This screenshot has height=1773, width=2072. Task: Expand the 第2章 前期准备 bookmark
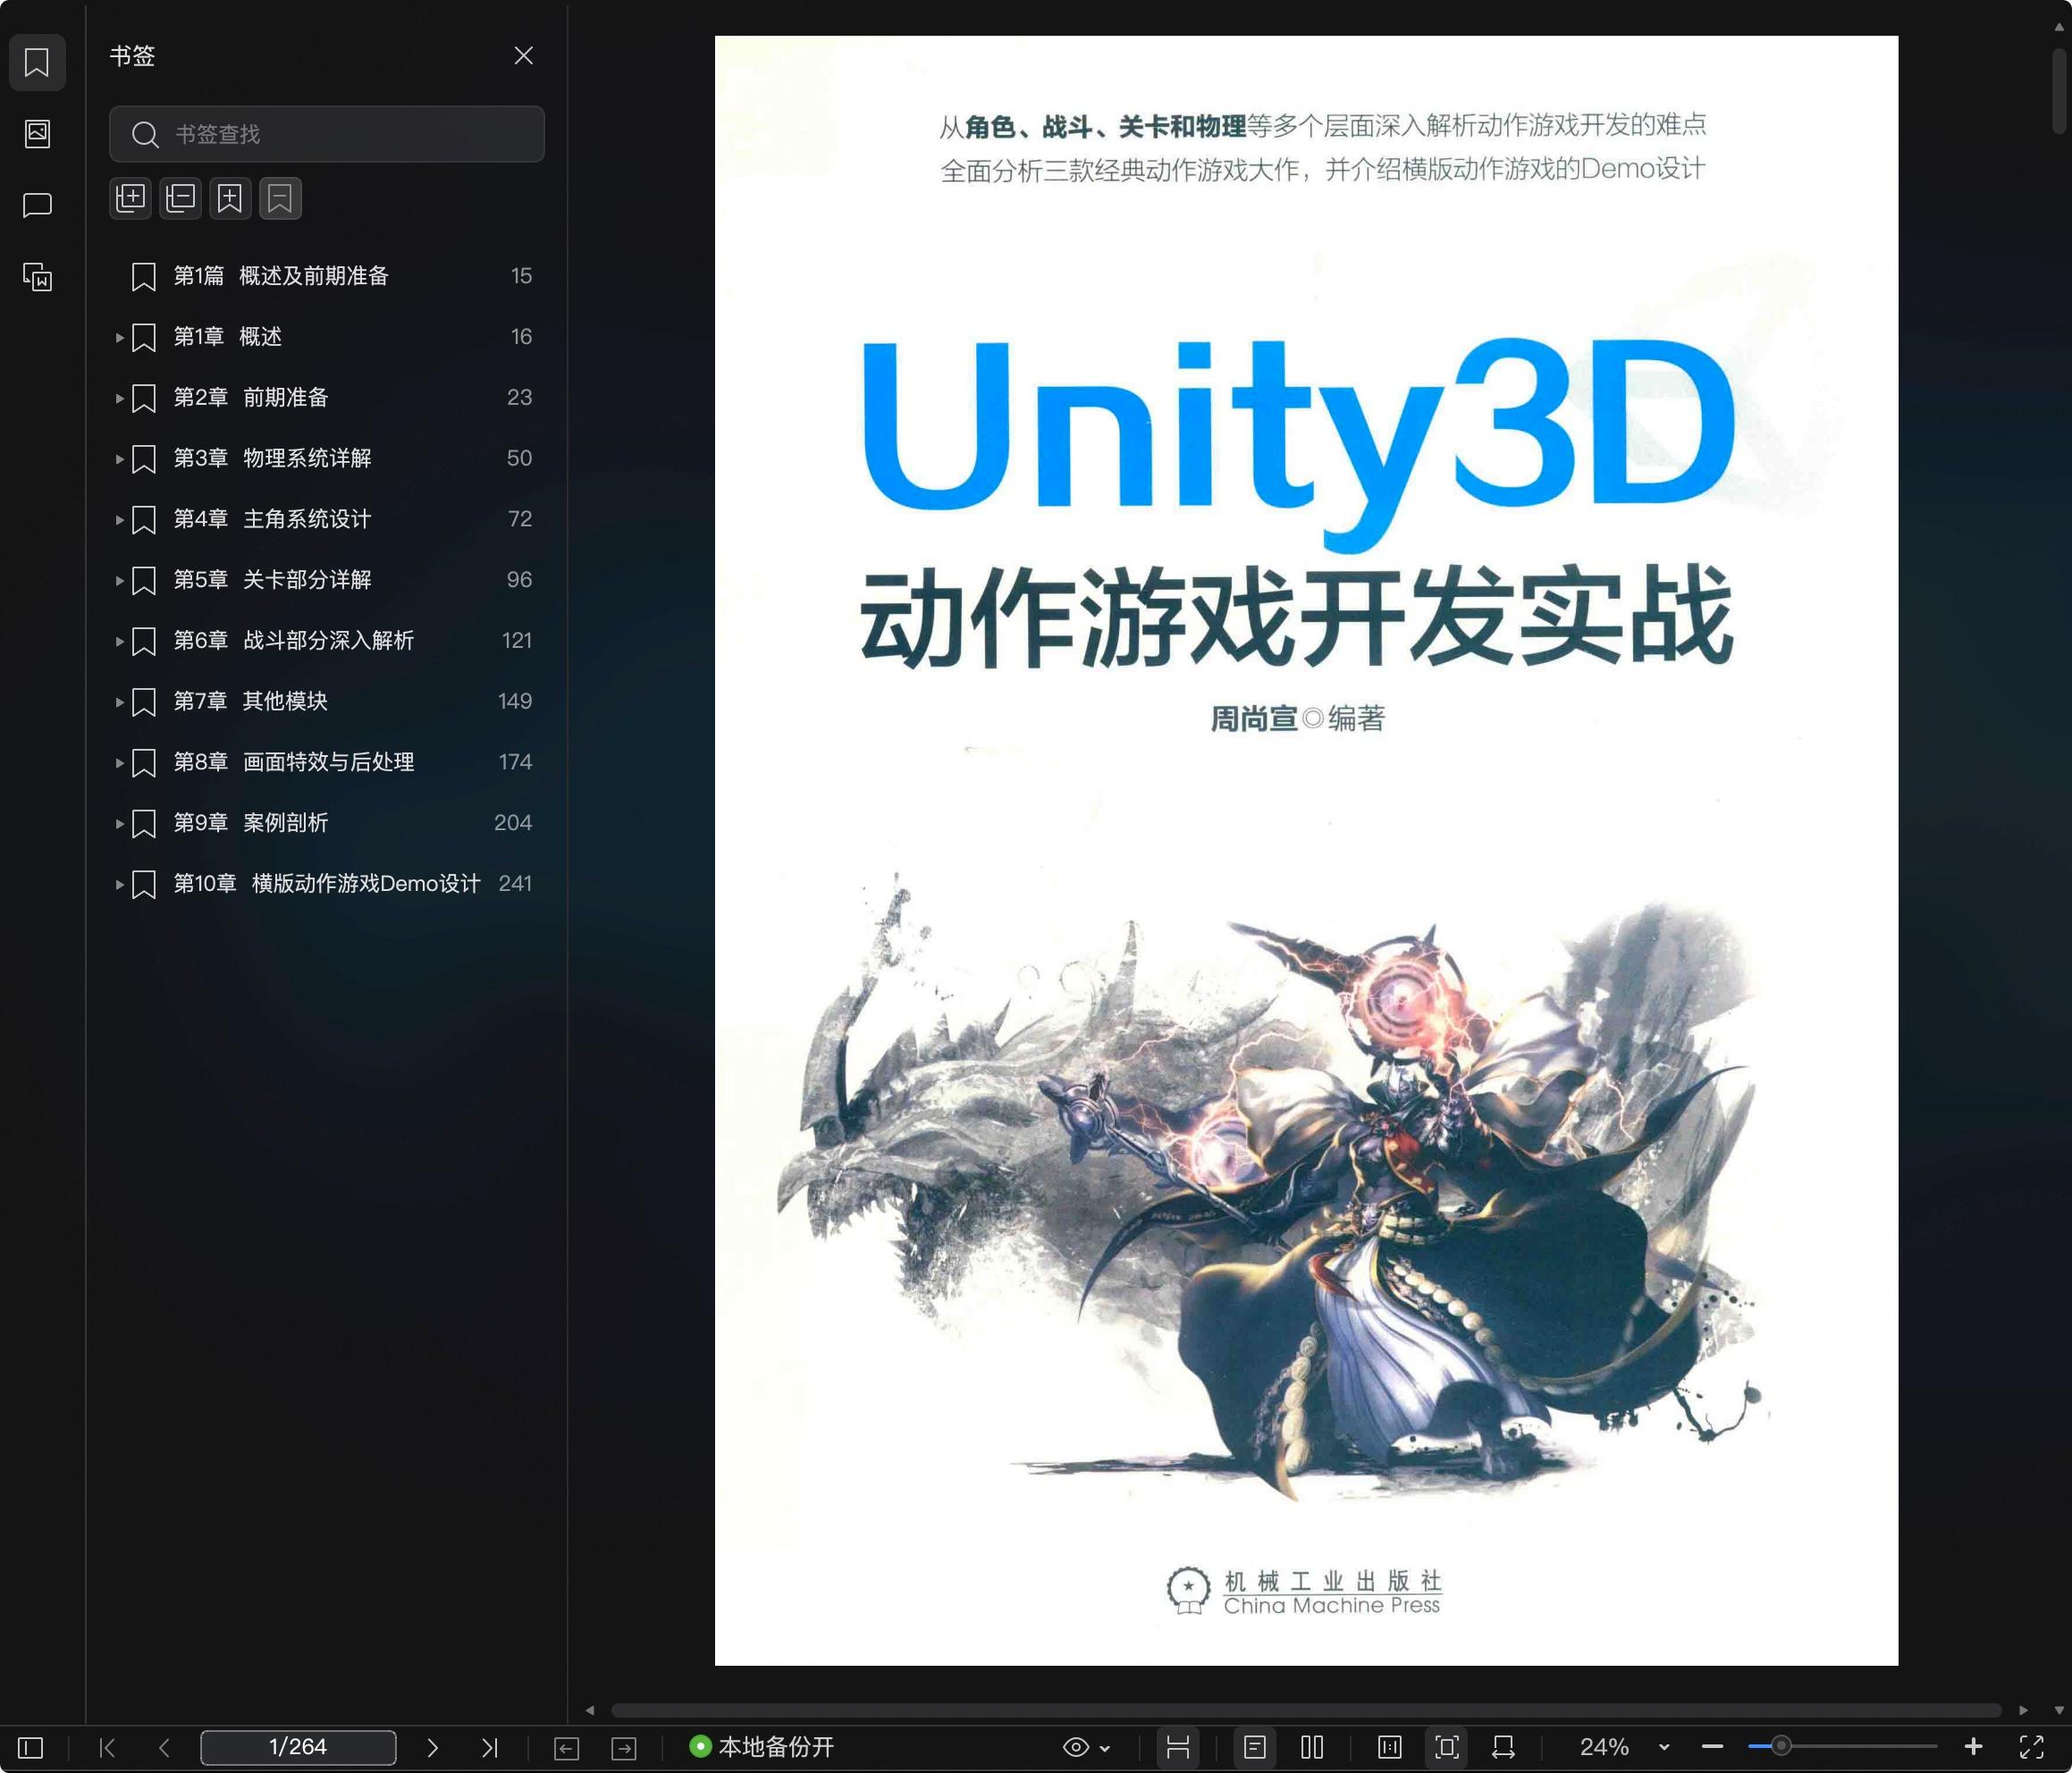tap(119, 398)
